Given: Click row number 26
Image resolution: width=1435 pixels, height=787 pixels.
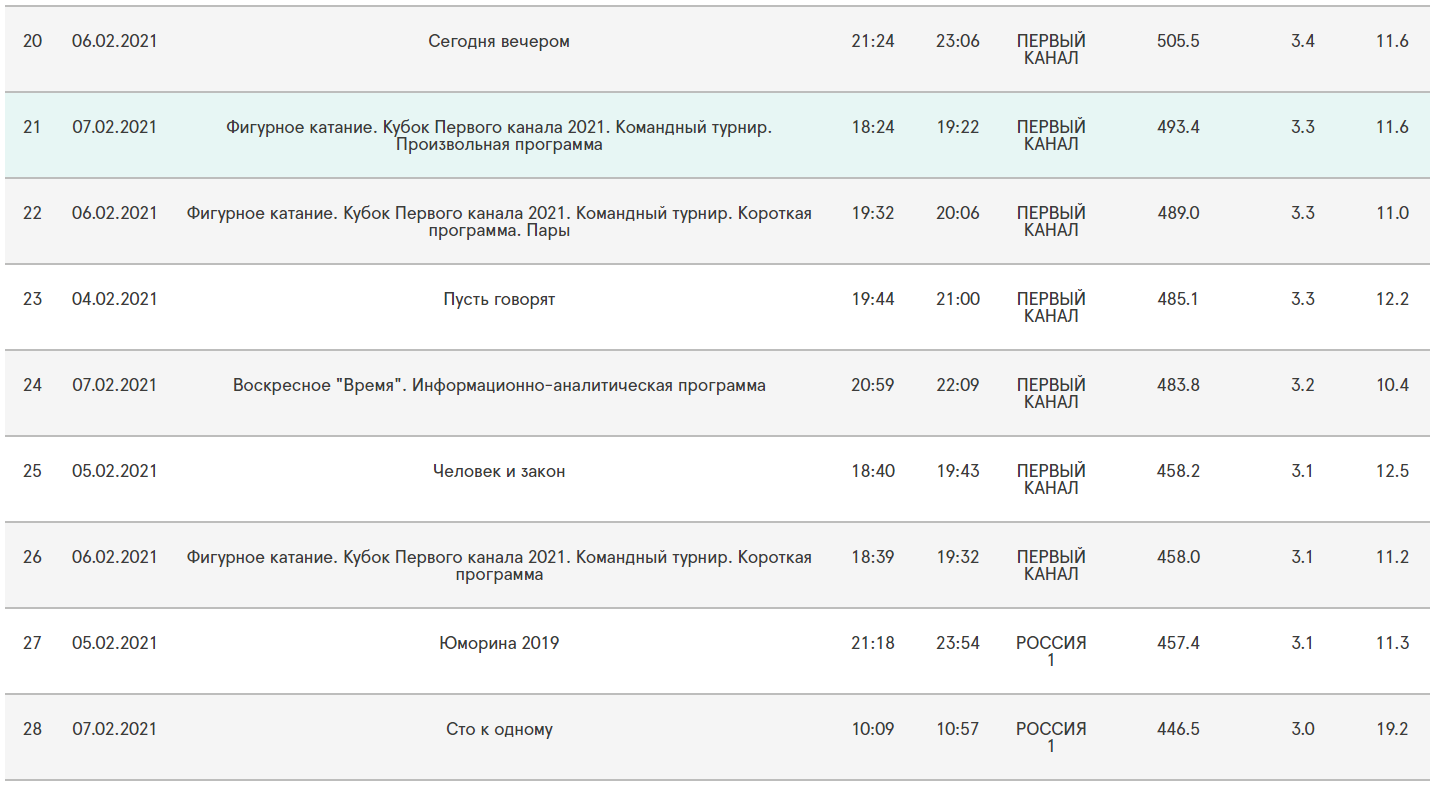Looking at the screenshot, I should (x=32, y=557).
